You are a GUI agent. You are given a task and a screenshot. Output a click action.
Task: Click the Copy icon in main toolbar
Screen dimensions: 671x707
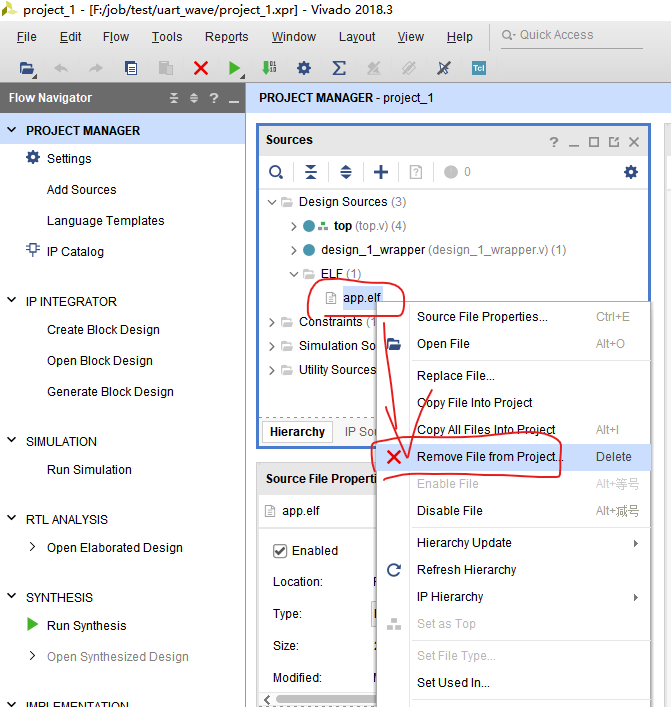point(131,68)
